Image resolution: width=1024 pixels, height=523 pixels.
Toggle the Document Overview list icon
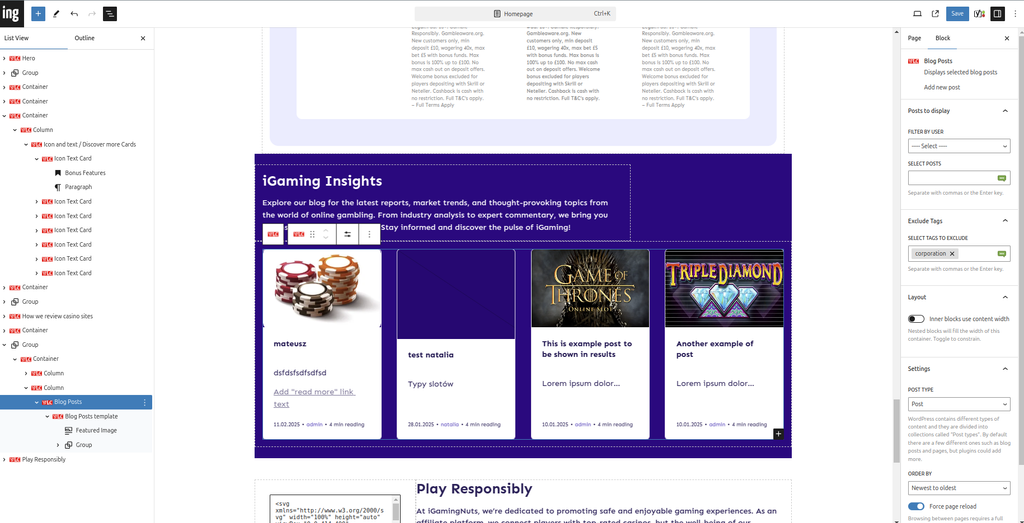(110, 14)
